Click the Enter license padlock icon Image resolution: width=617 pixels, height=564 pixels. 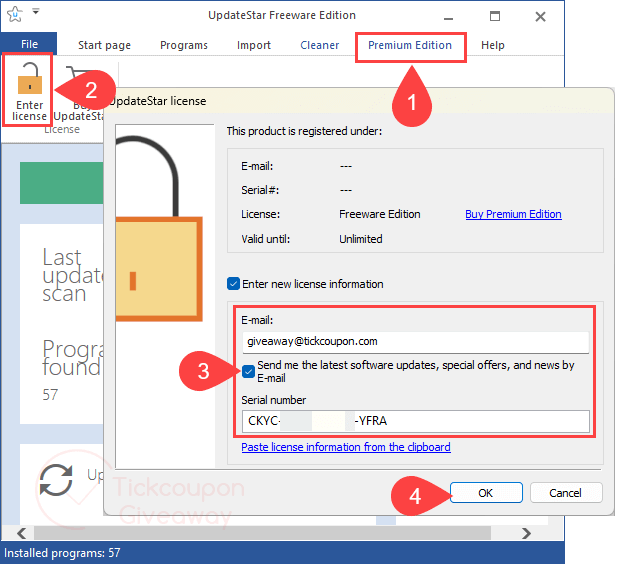tap(30, 79)
